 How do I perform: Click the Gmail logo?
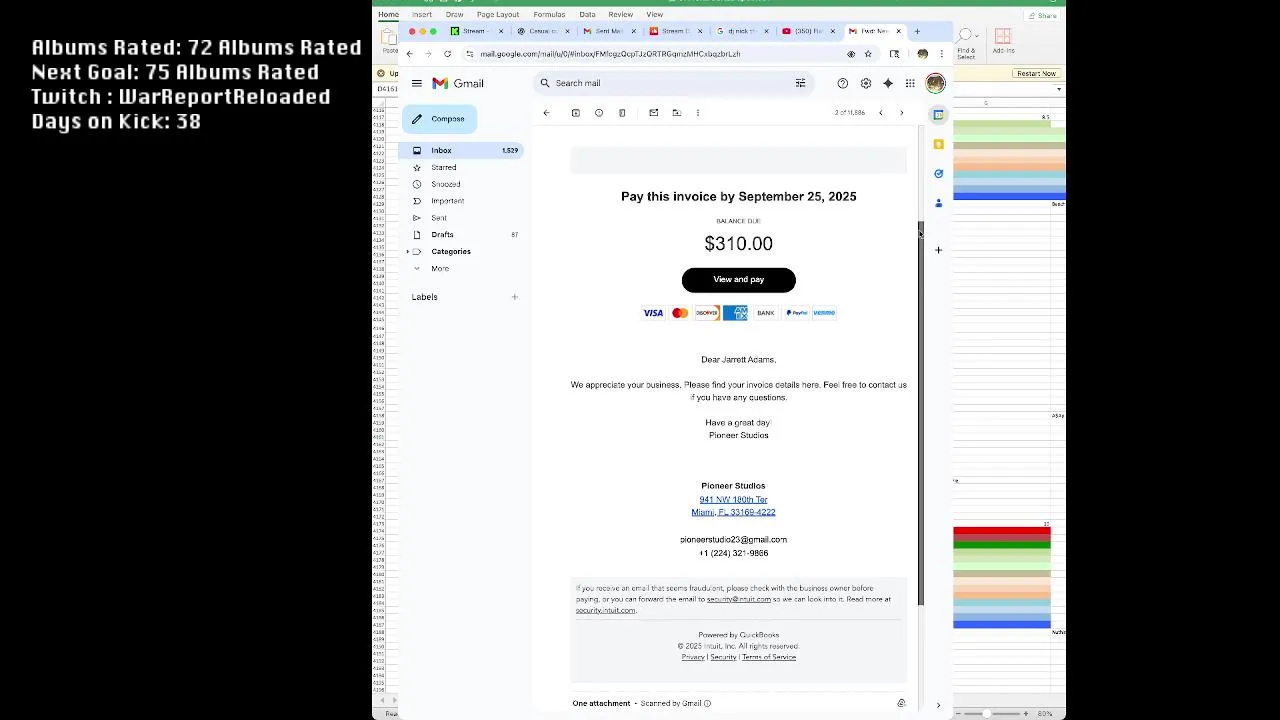pyautogui.click(x=458, y=84)
